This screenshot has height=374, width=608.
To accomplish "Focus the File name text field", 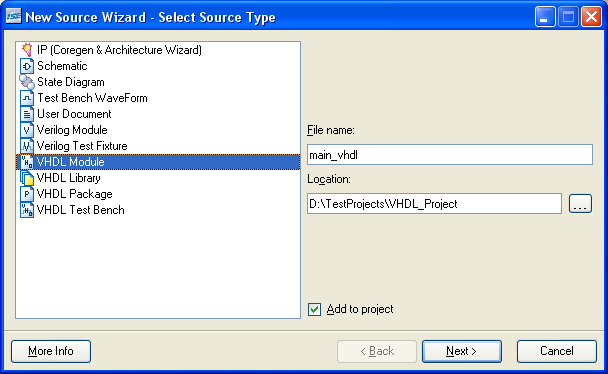I will [x=450, y=155].
